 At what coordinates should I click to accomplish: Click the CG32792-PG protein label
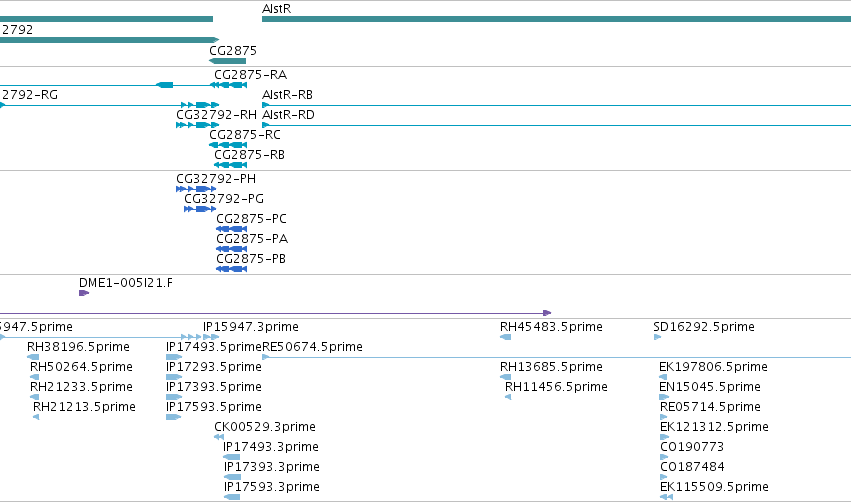pyautogui.click(x=224, y=199)
